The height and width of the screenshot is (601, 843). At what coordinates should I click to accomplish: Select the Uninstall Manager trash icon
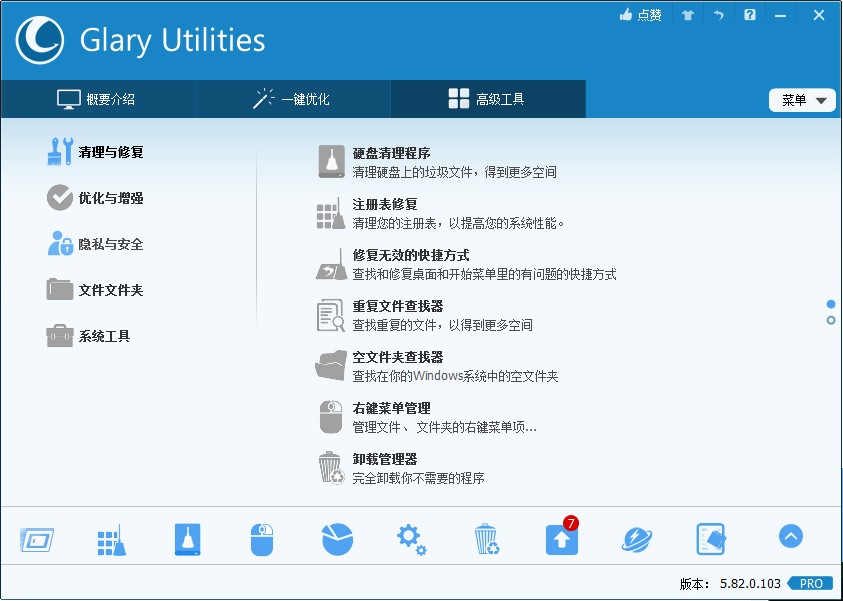click(486, 537)
